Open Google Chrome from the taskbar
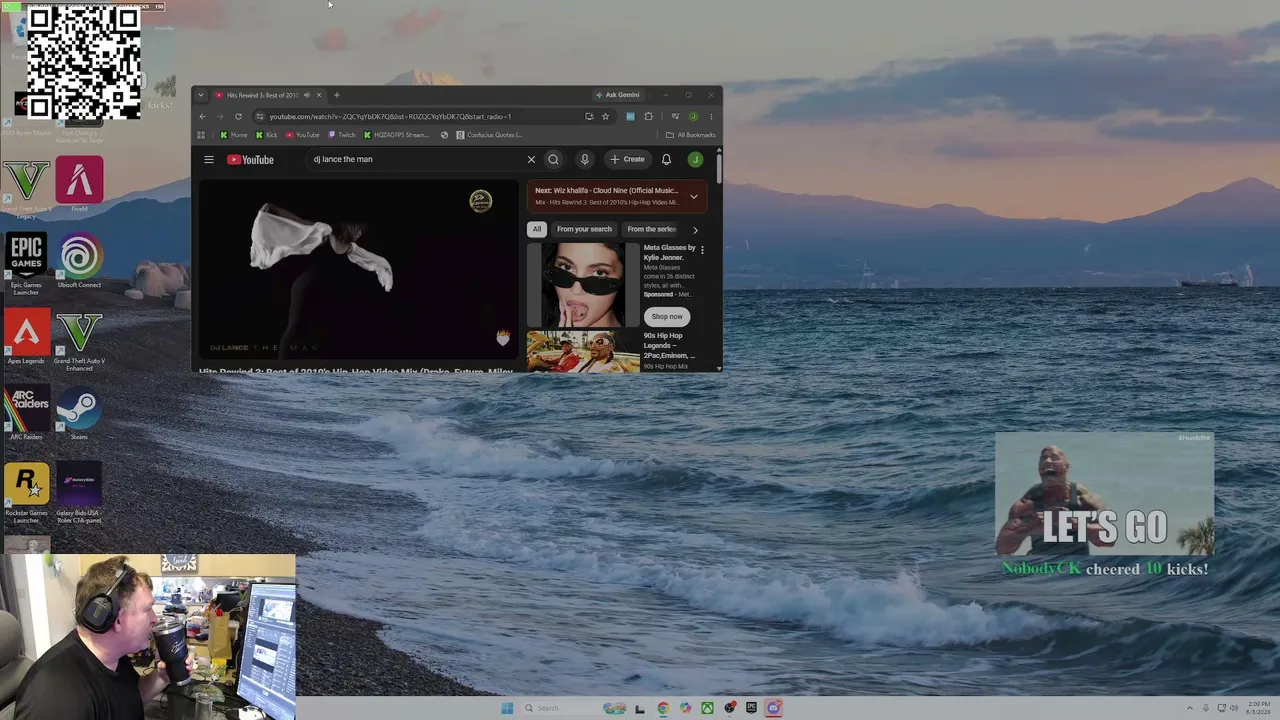This screenshot has height=720, width=1280. click(663, 708)
